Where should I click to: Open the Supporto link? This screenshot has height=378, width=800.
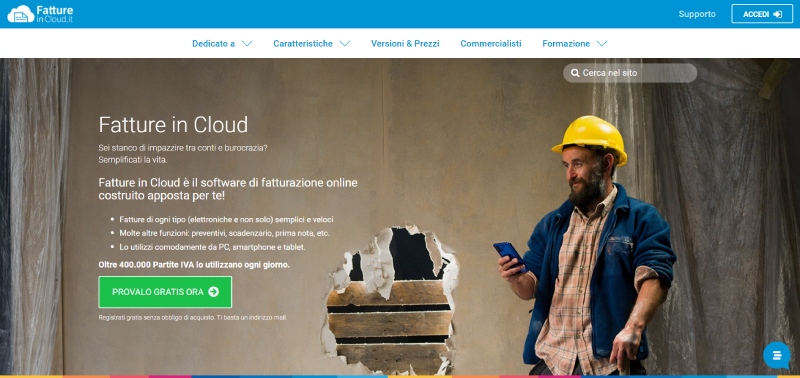point(697,14)
